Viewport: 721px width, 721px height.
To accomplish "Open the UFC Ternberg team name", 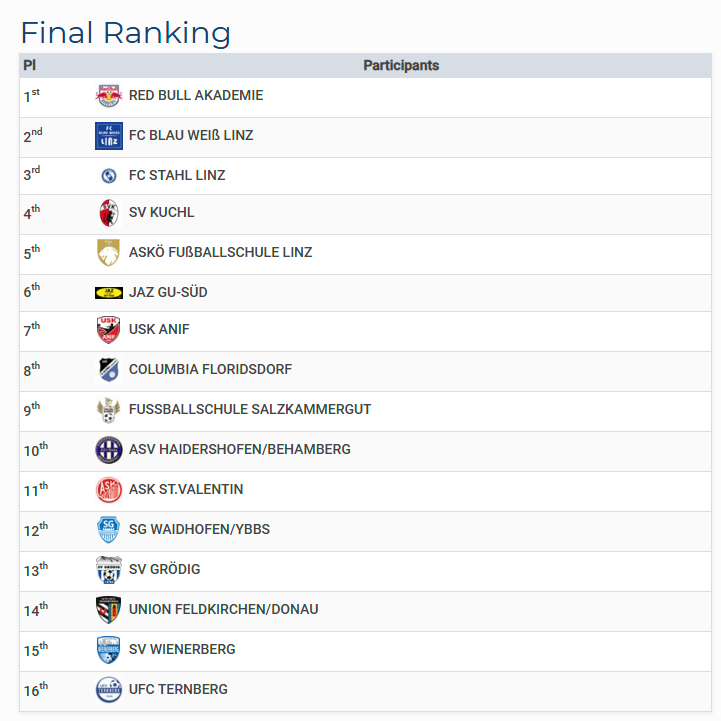I will [178, 690].
